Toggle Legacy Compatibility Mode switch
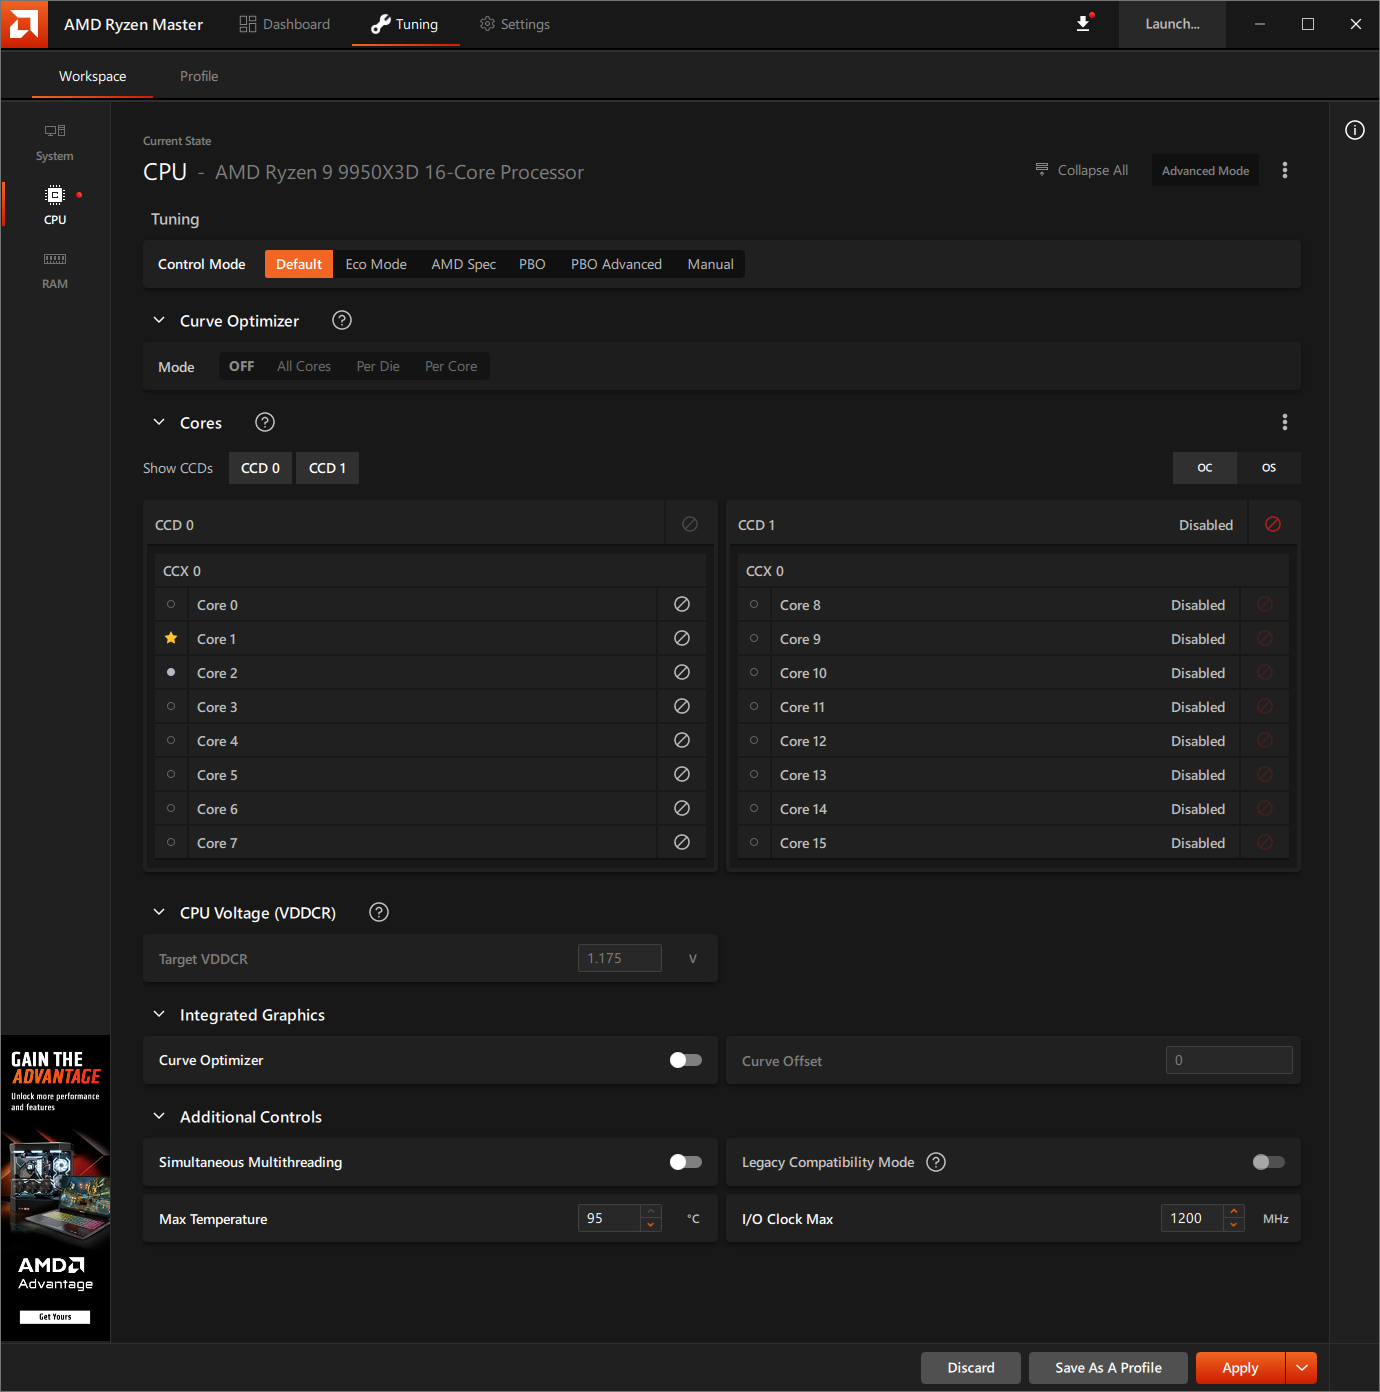This screenshot has width=1380, height=1392. pyautogui.click(x=1268, y=1162)
